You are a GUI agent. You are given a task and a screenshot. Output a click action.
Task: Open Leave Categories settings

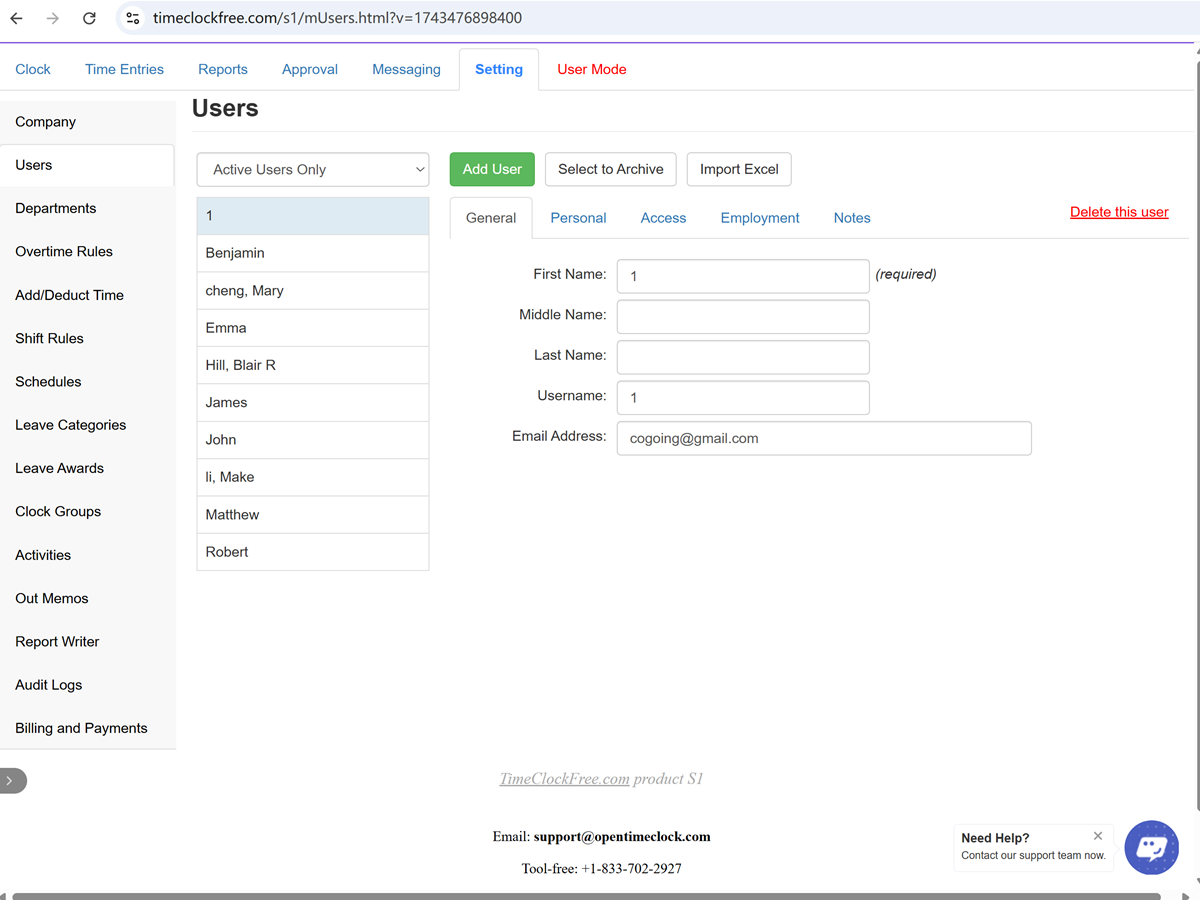[88, 425]
